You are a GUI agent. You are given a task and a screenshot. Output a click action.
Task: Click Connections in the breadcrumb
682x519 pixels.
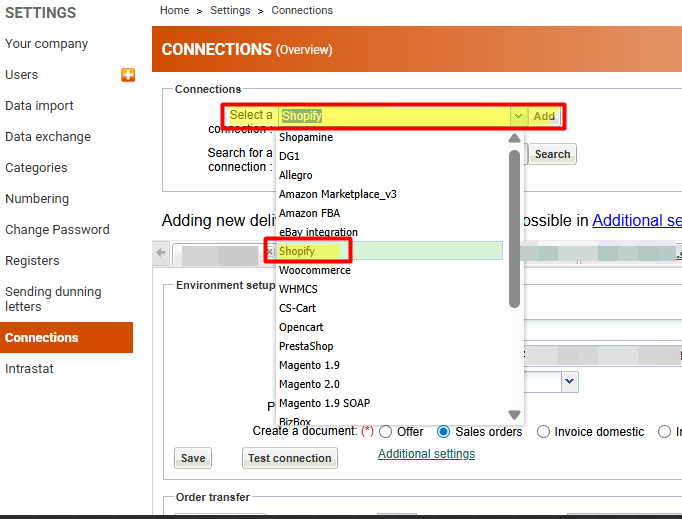[302, 10]
